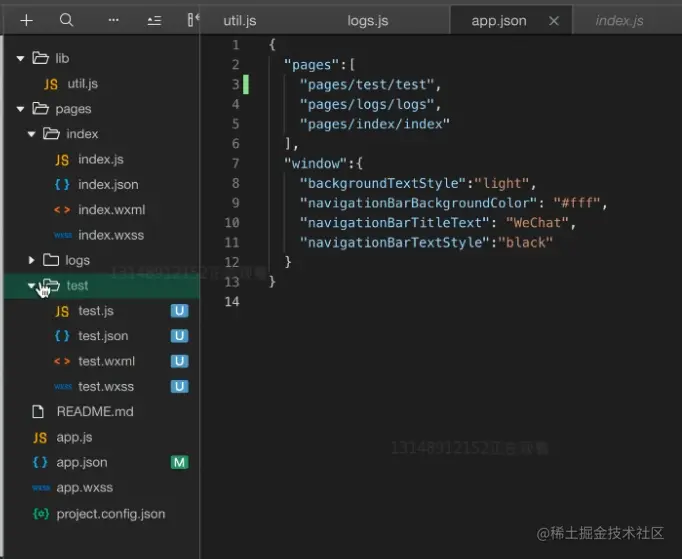The image size is (682, 559).
Task: Click the braces icon of app.json in tree
Action: coord(40,462)
